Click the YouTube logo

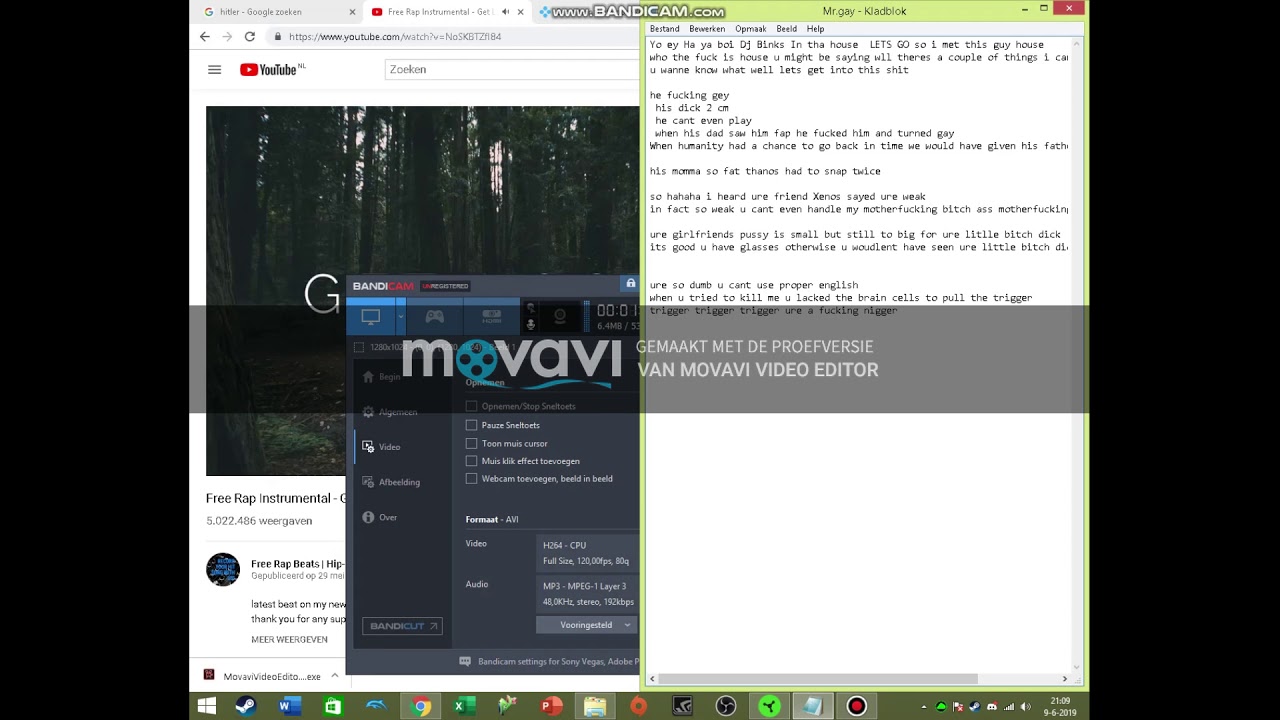click(271, 69)
